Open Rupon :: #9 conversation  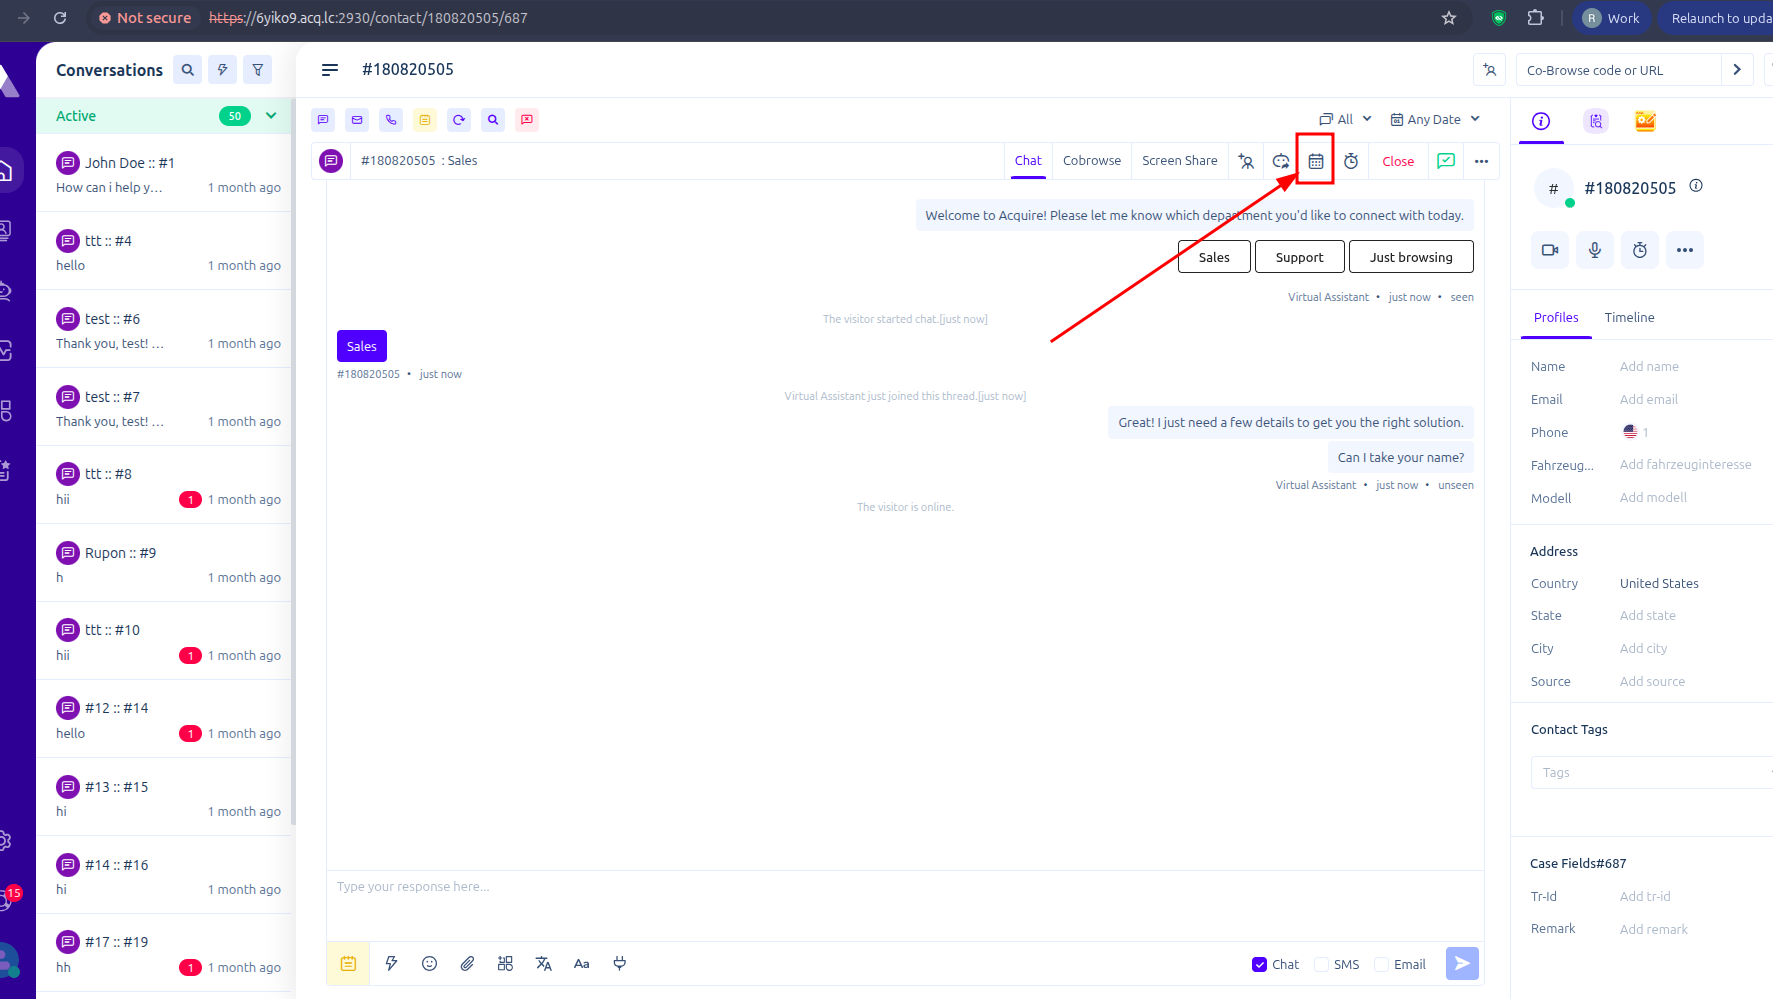click(165, 563)
